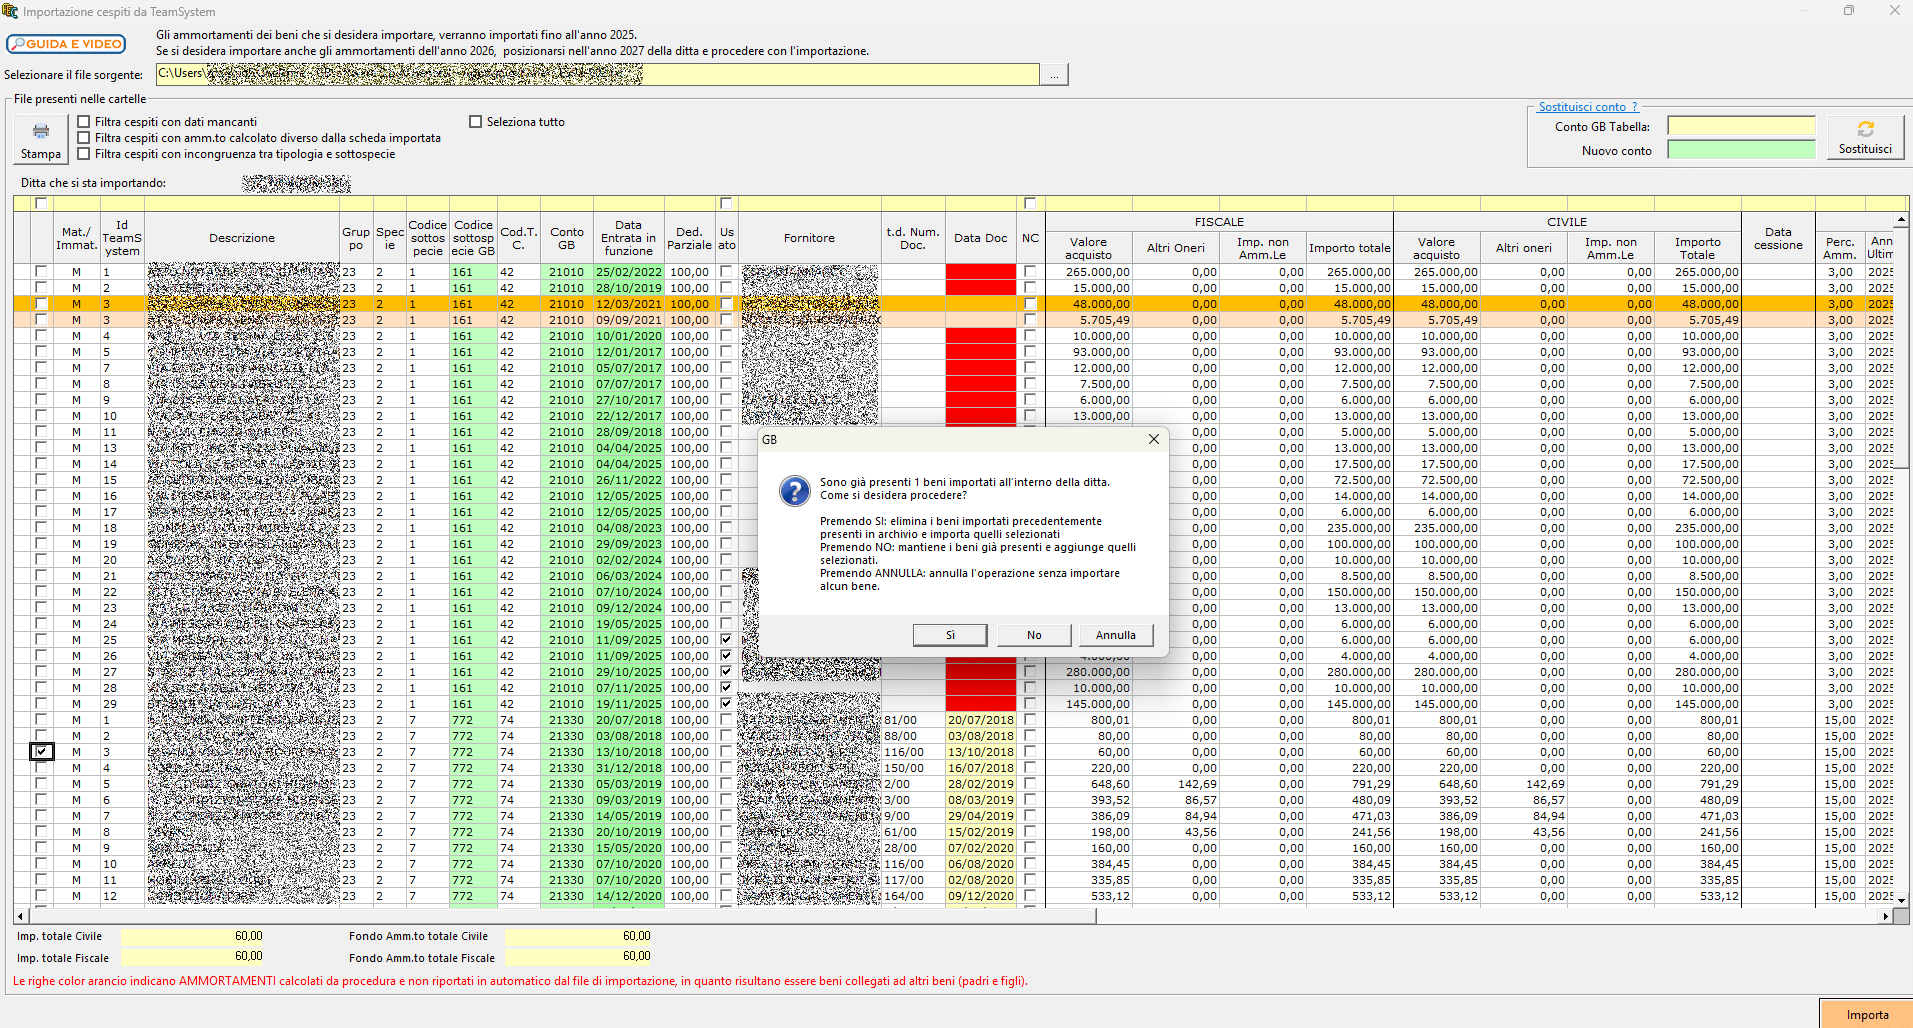
Task: Click the Nuovo conto input field
Action: [1741, 150]
